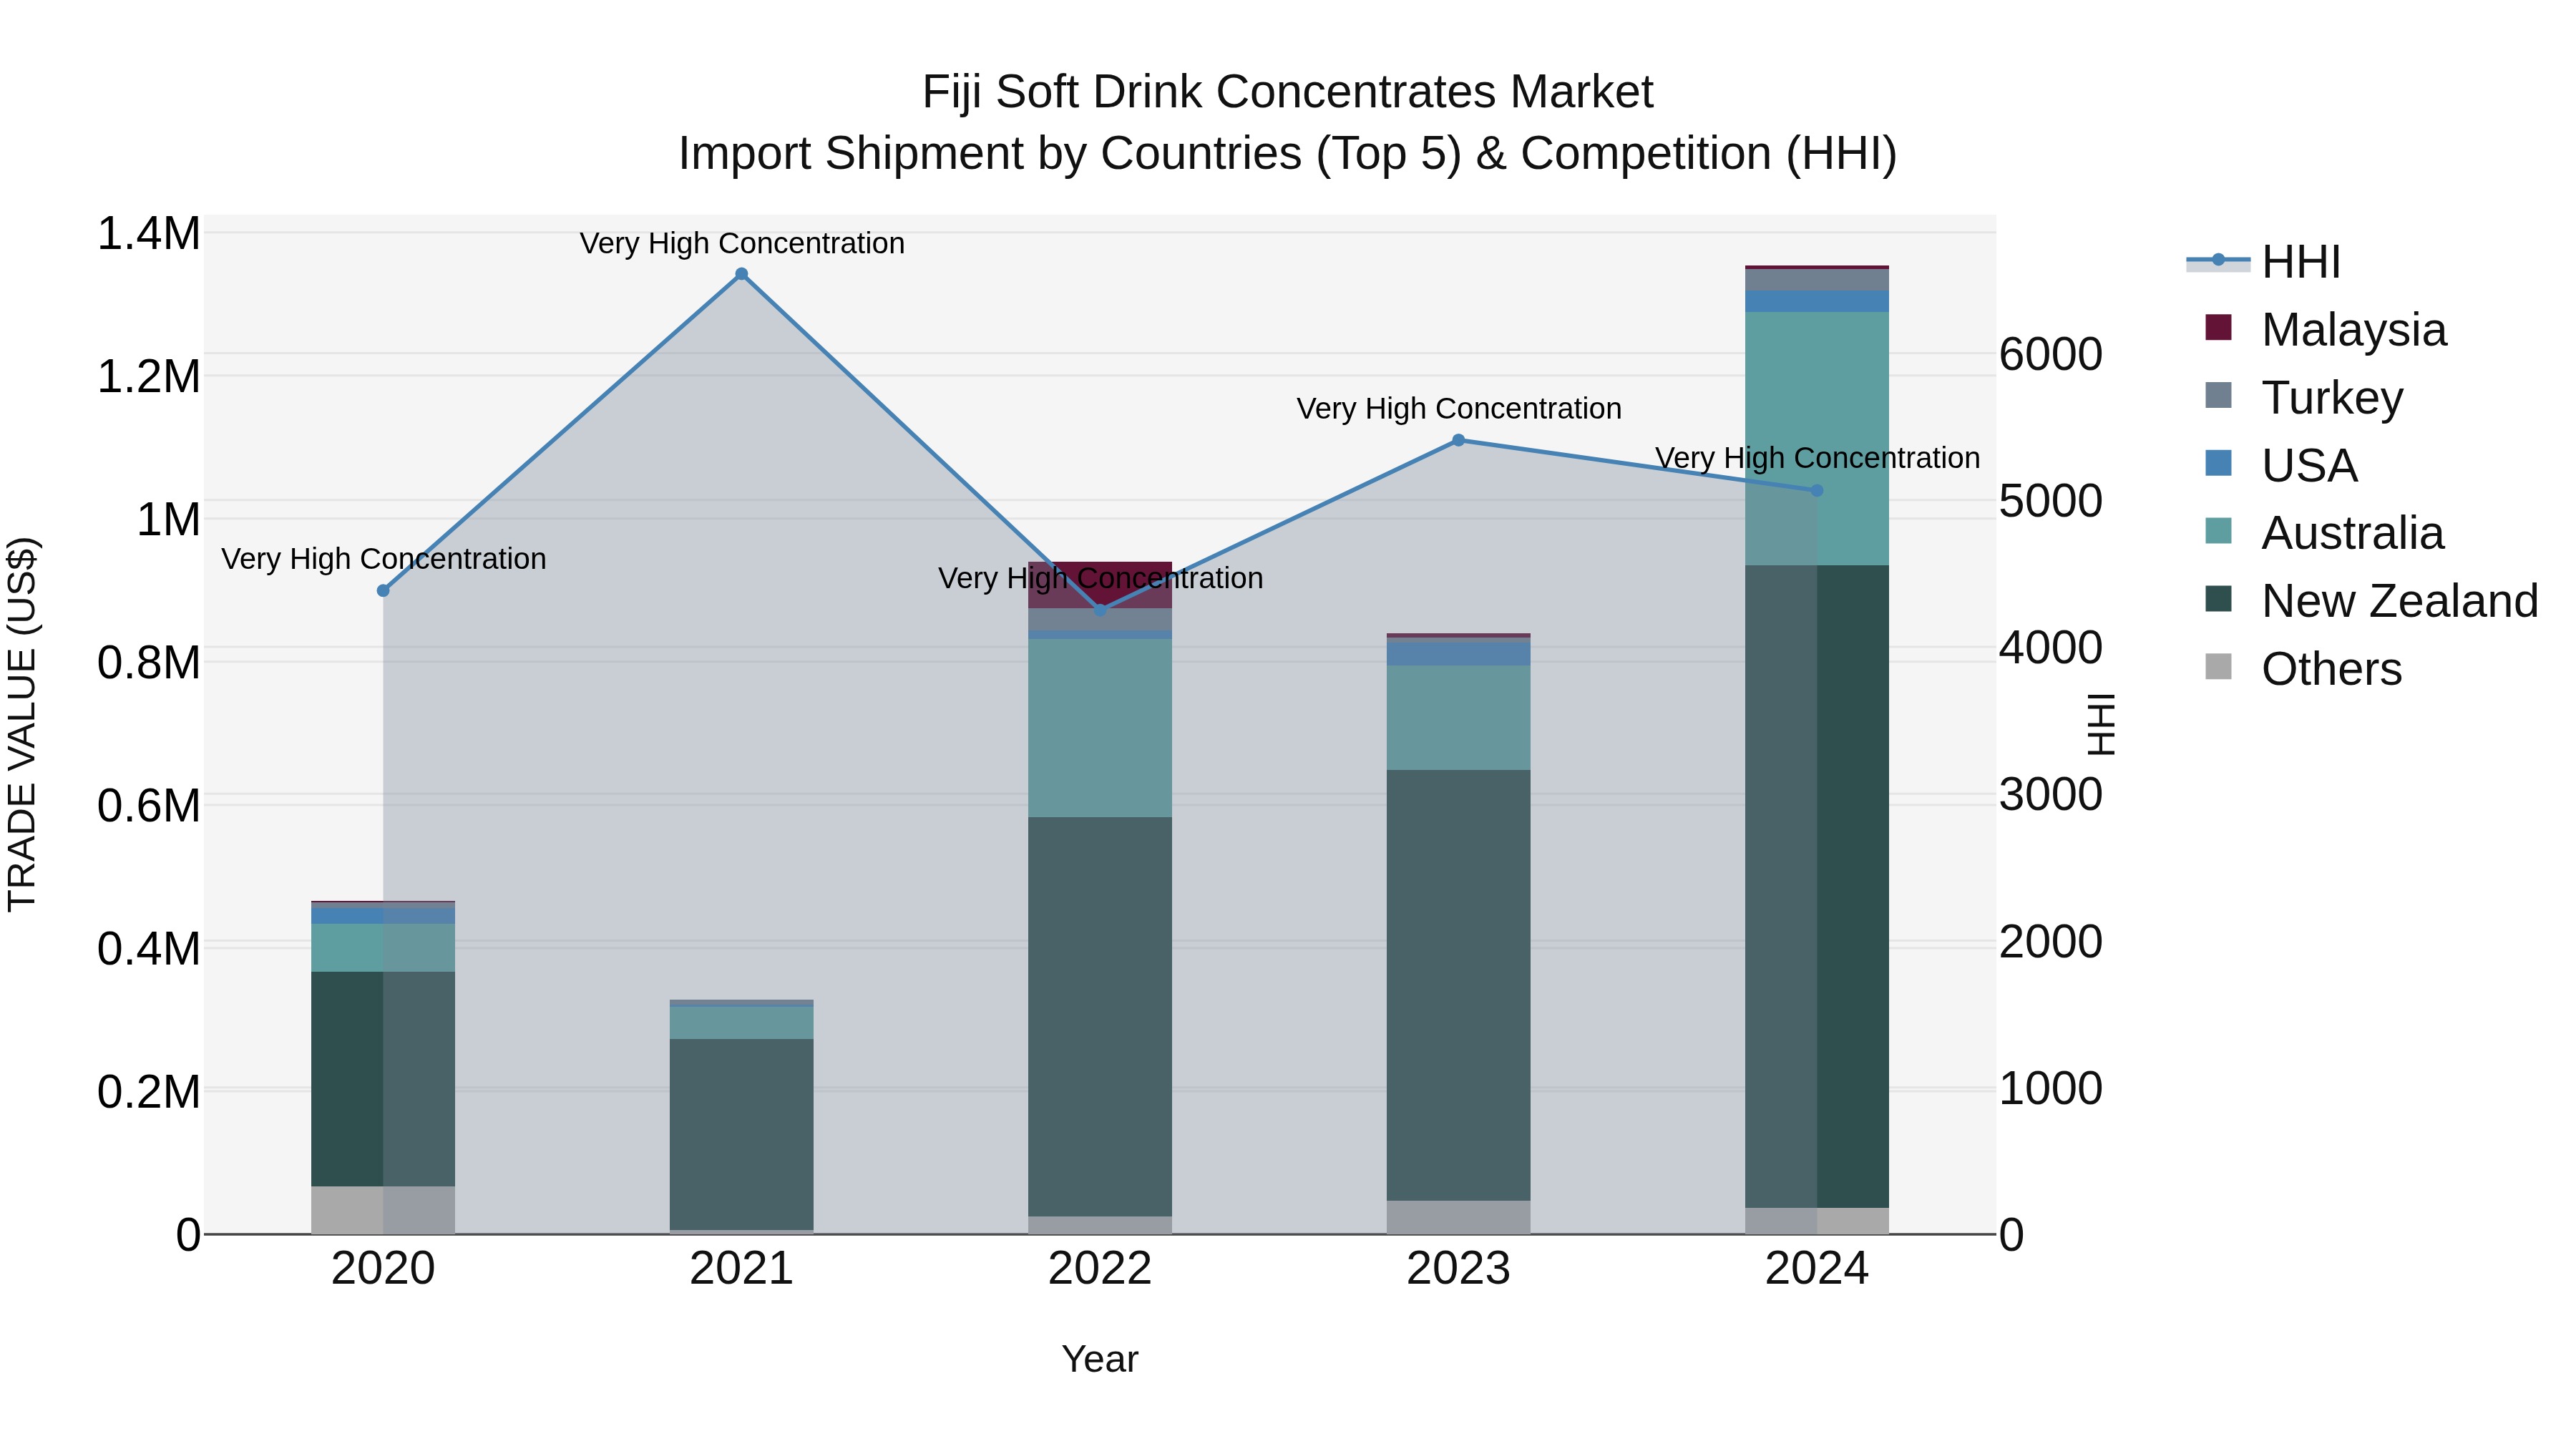Click Others segment of 2020 bar
This screenshot has height=1449, width=2576.
tap(383, 1210)
